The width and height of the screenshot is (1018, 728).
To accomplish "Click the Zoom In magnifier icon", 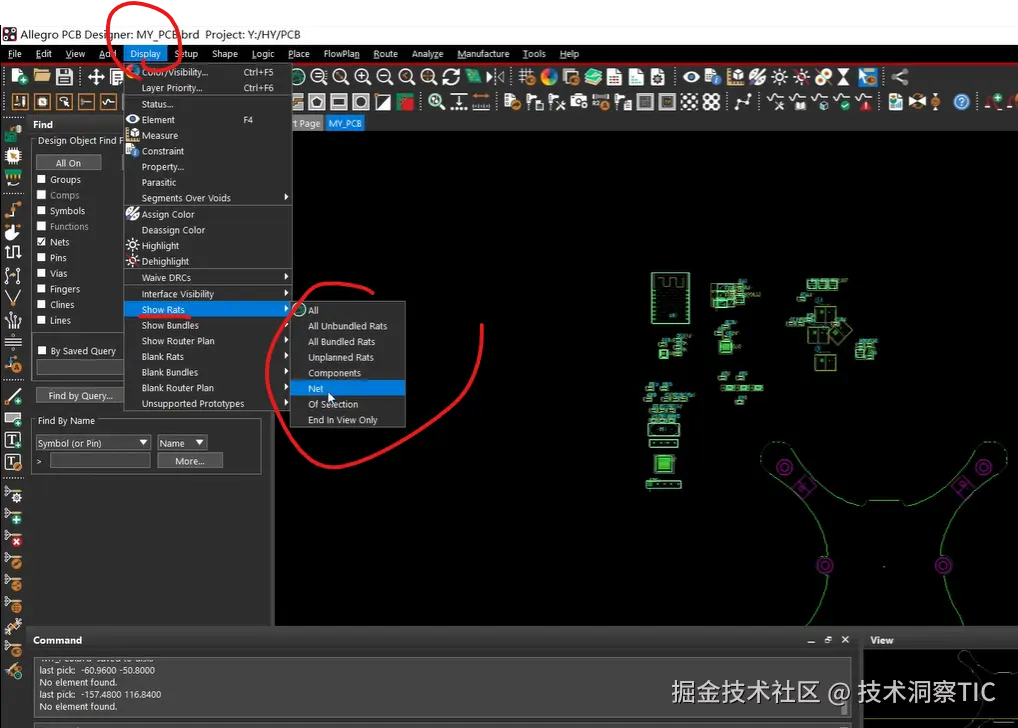I will (x=363, y=77).
